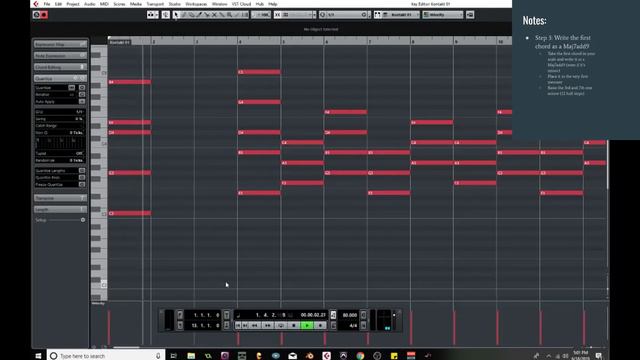Click Fast Forward in transport panel
Image resolution: width=640 pixels, height=360 pixels.
(267, 325)
